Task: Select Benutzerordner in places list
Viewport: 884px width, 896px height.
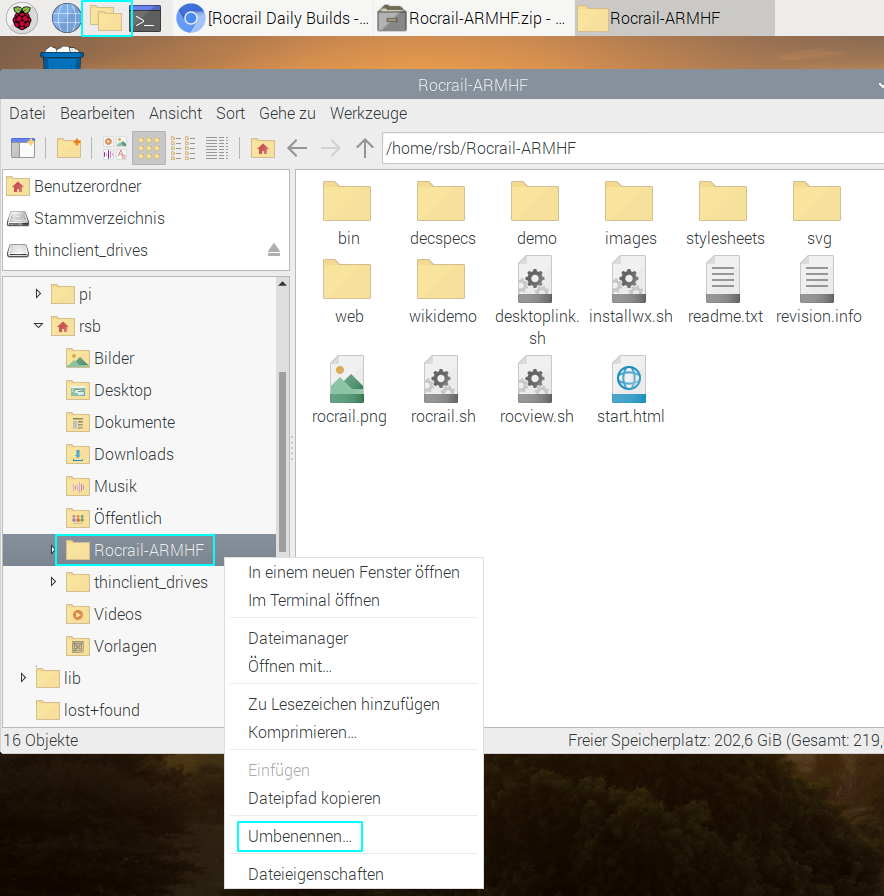Action: click(87, 186)
